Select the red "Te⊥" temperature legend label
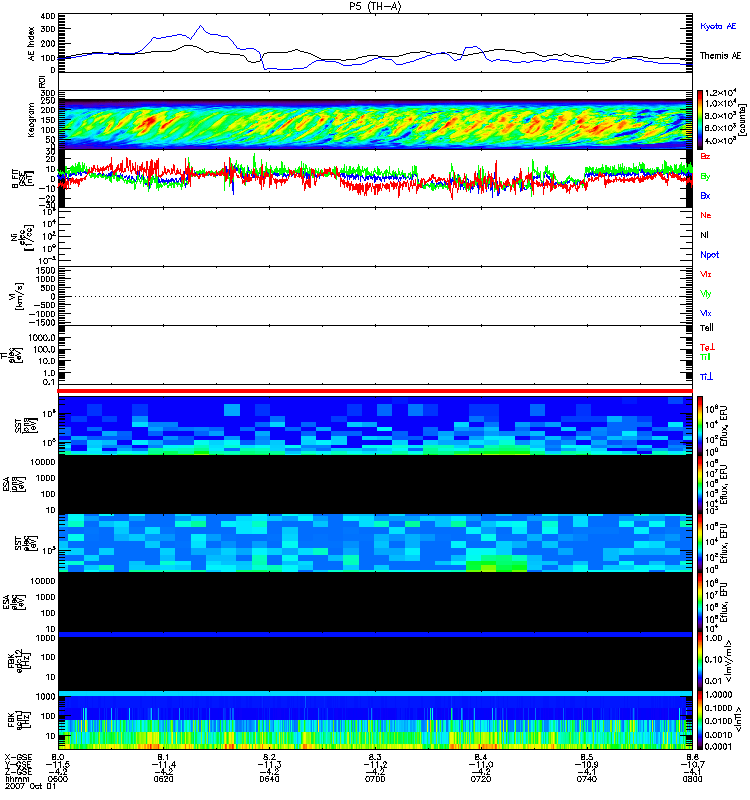The image size is (750, 800). (x=707, y=347)
